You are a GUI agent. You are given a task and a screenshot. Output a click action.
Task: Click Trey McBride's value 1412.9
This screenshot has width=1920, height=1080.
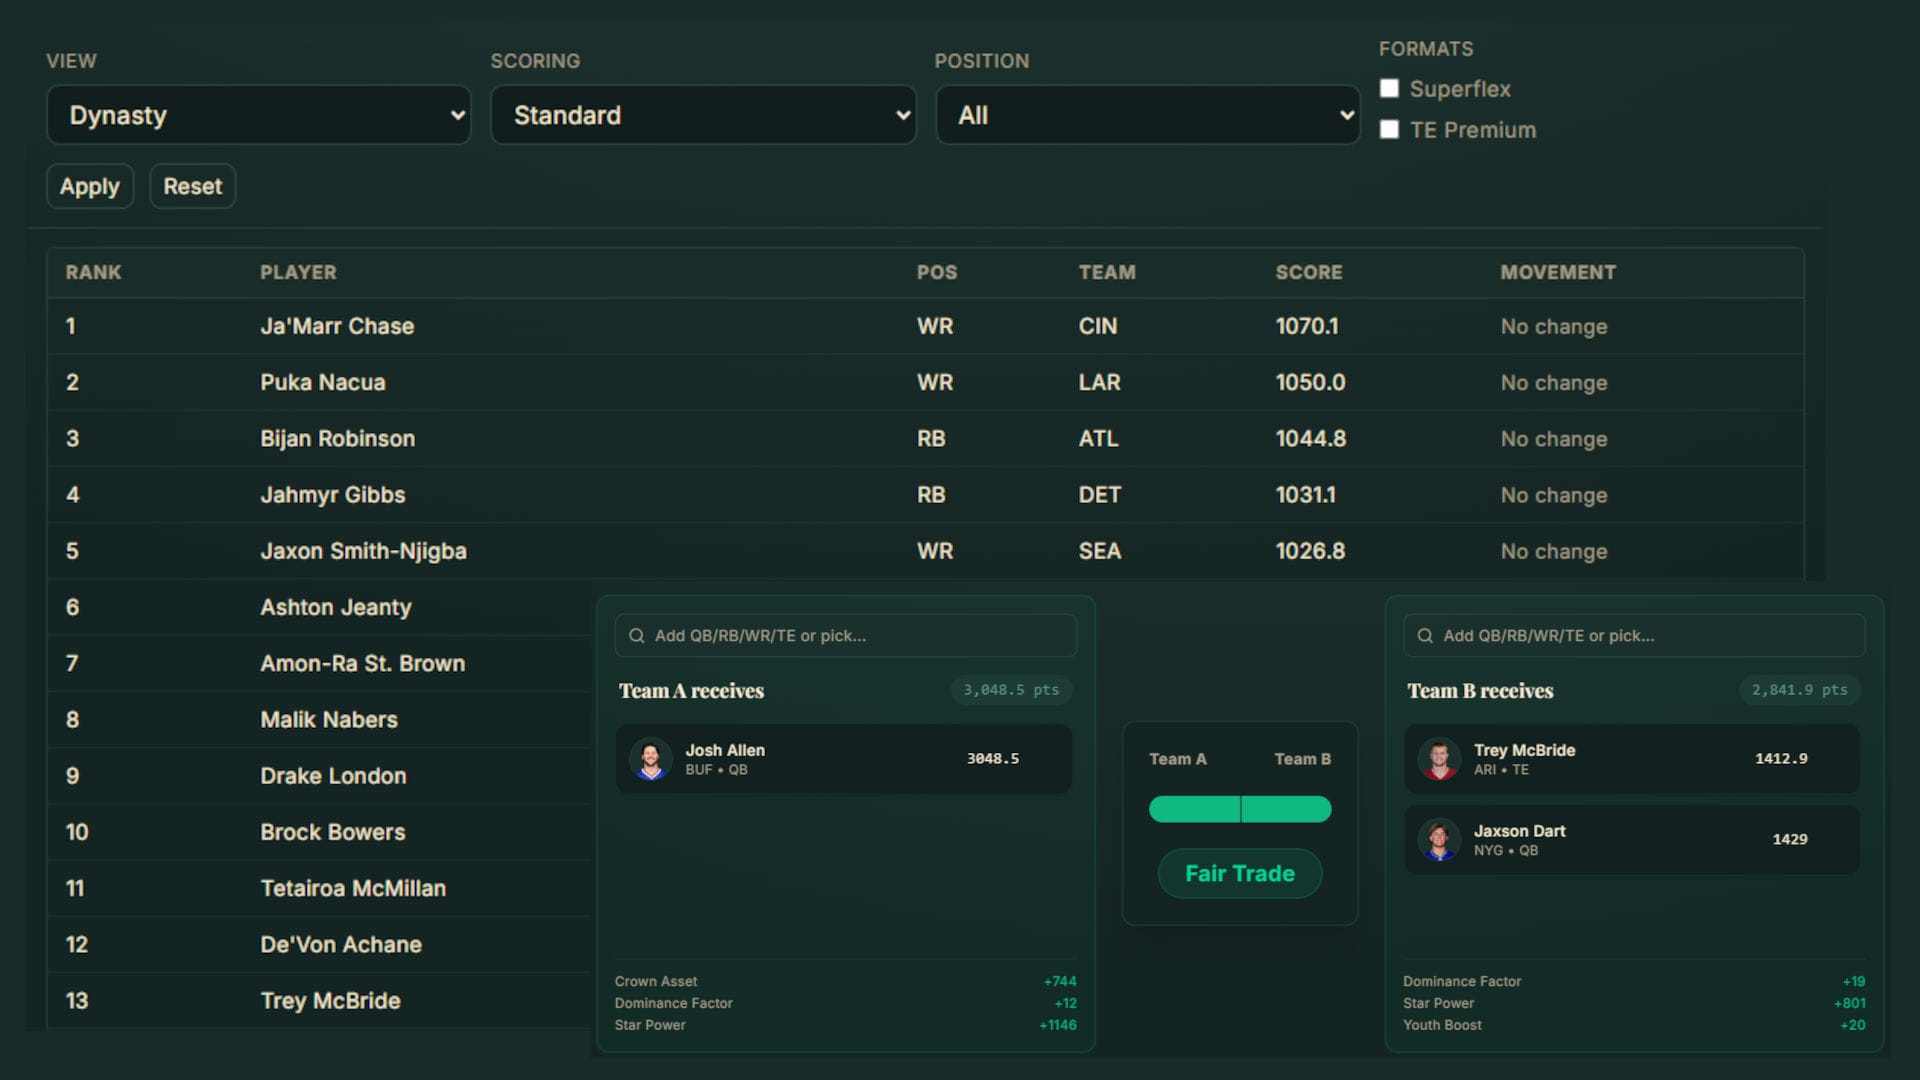coord(1781,759)
